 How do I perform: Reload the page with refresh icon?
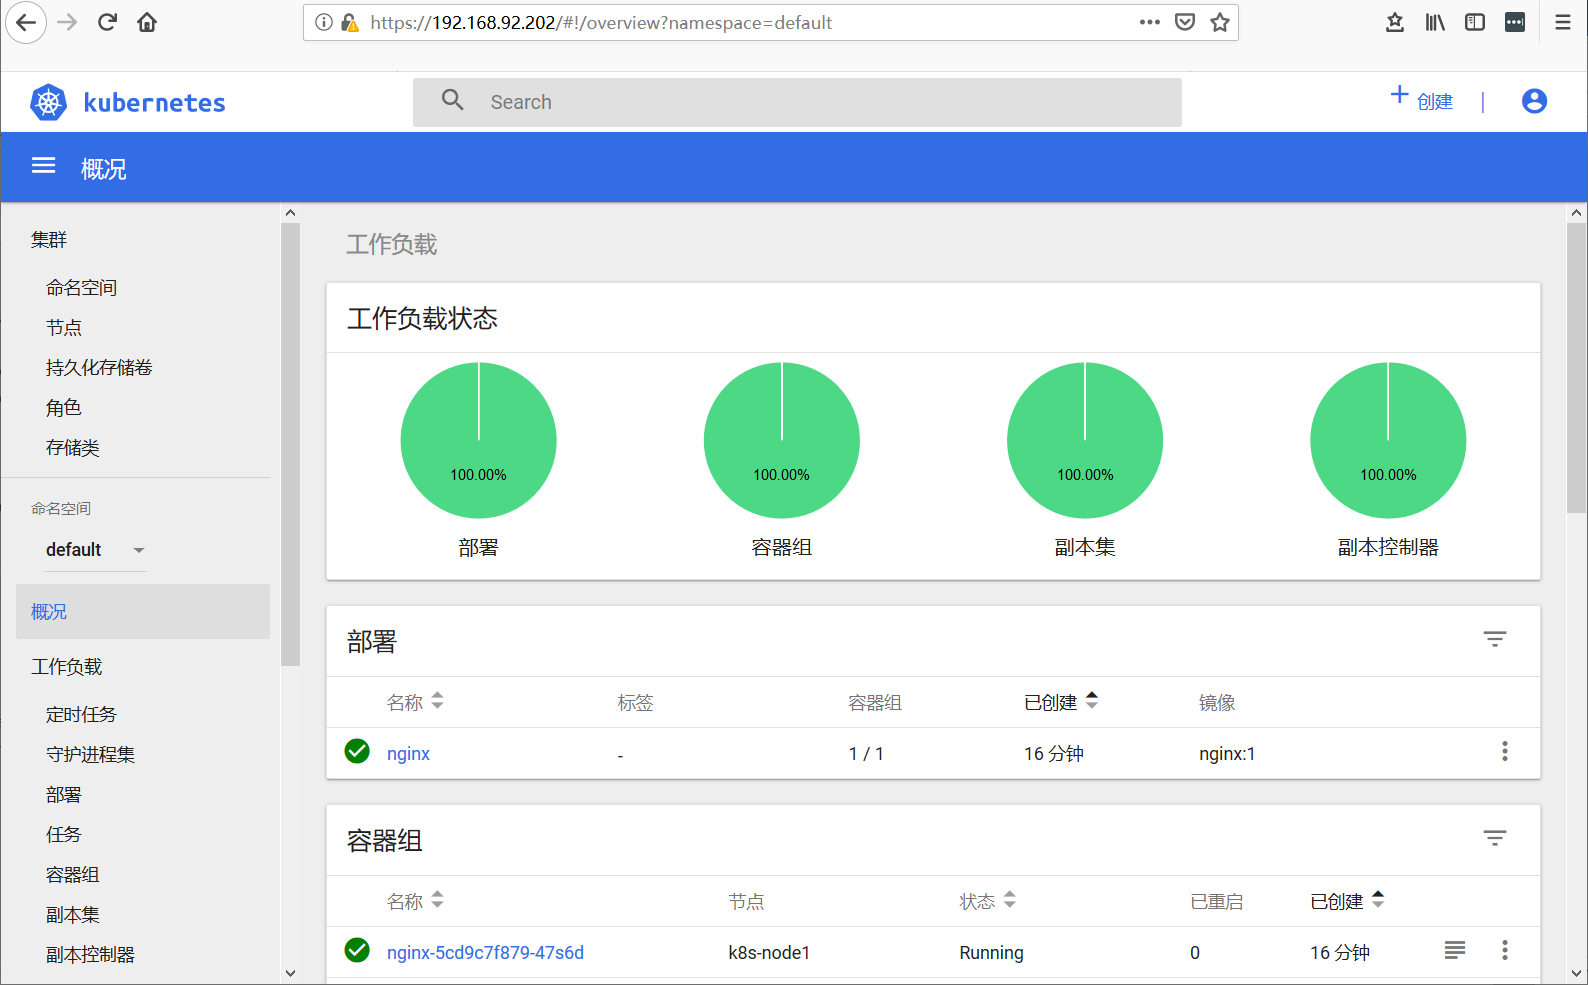click(107, 22)
